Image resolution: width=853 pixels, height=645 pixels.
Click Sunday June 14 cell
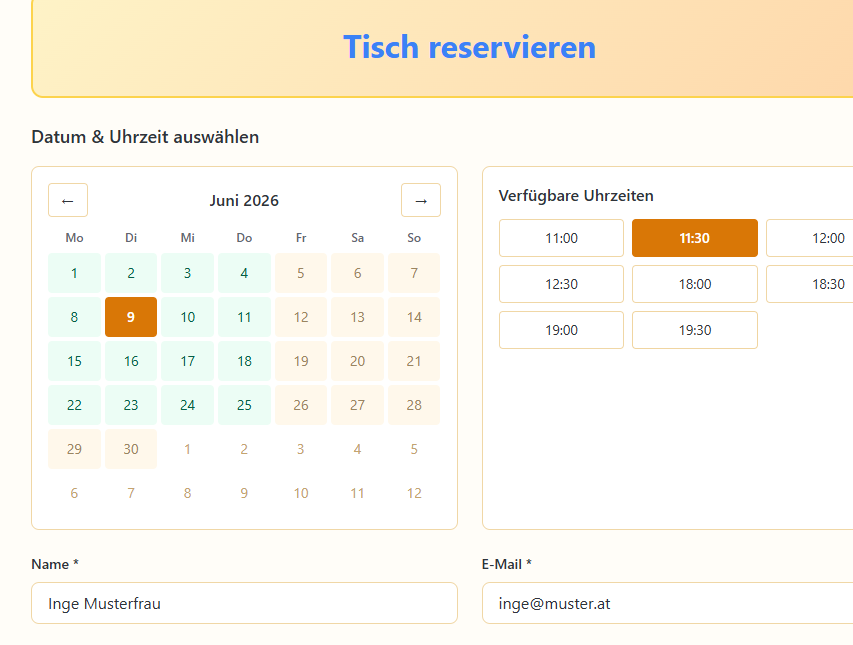(x=414, y=317)
